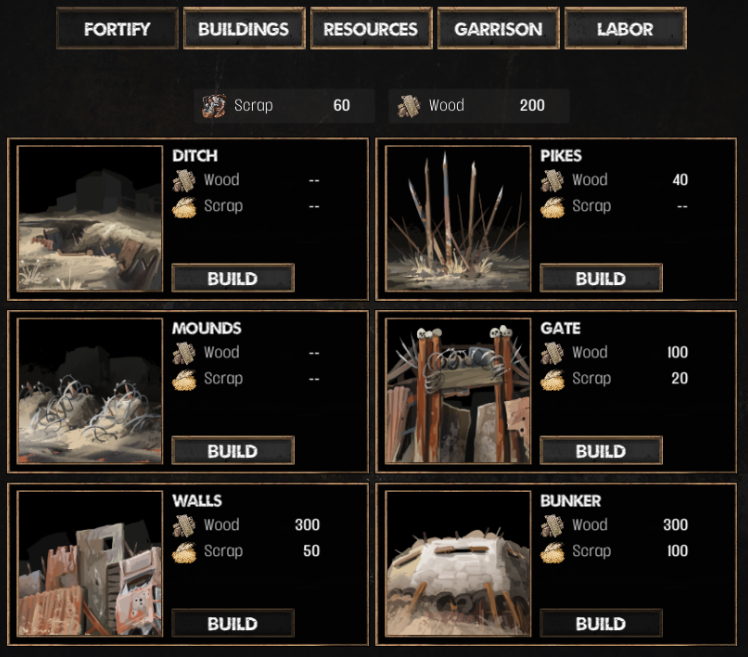Click BUILD for Pikes
This screenshot has width=748, height=657.
tap(601, 278)
